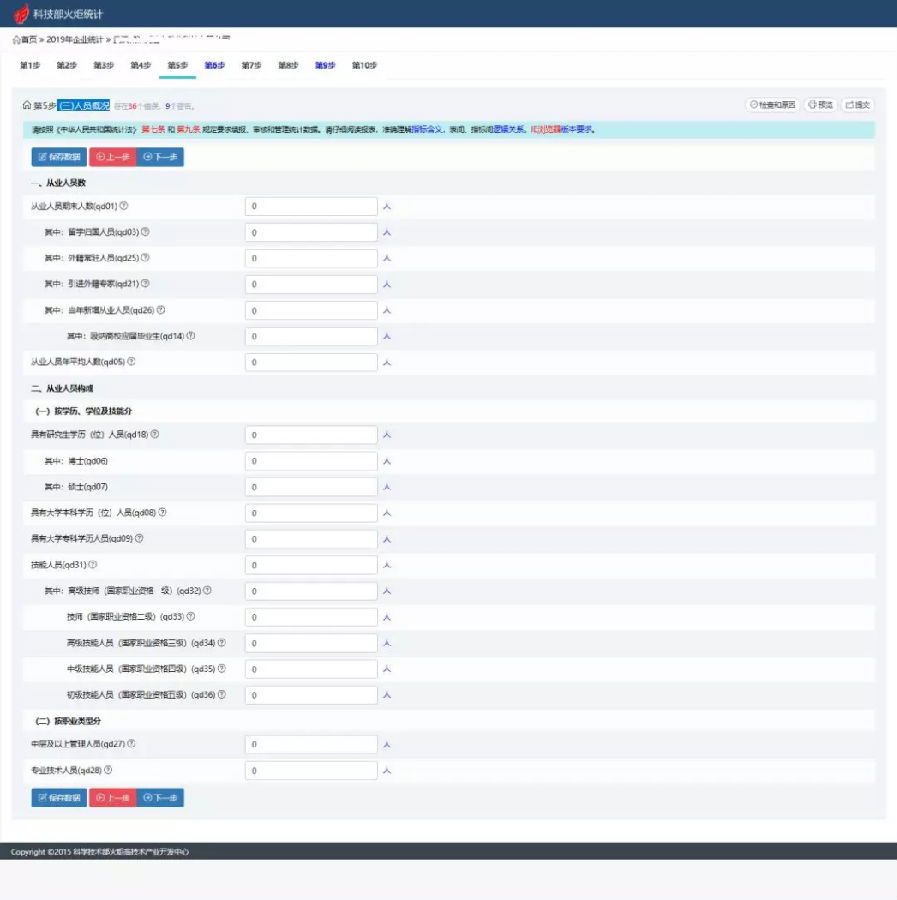Click the top 保存数据 button

point(59,157)
